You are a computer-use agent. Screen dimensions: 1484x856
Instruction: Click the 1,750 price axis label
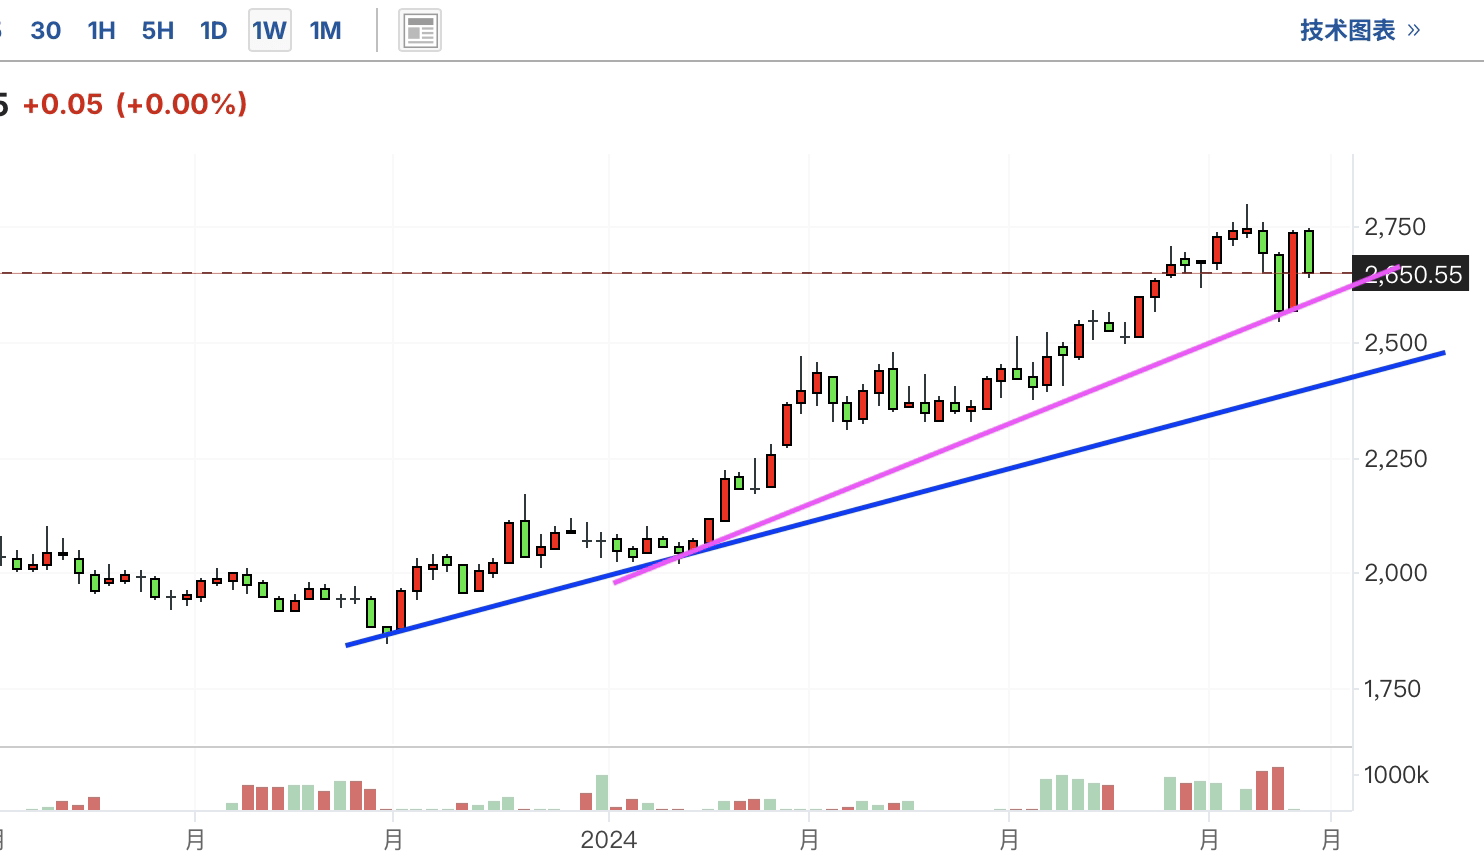tap(1392, 689)
